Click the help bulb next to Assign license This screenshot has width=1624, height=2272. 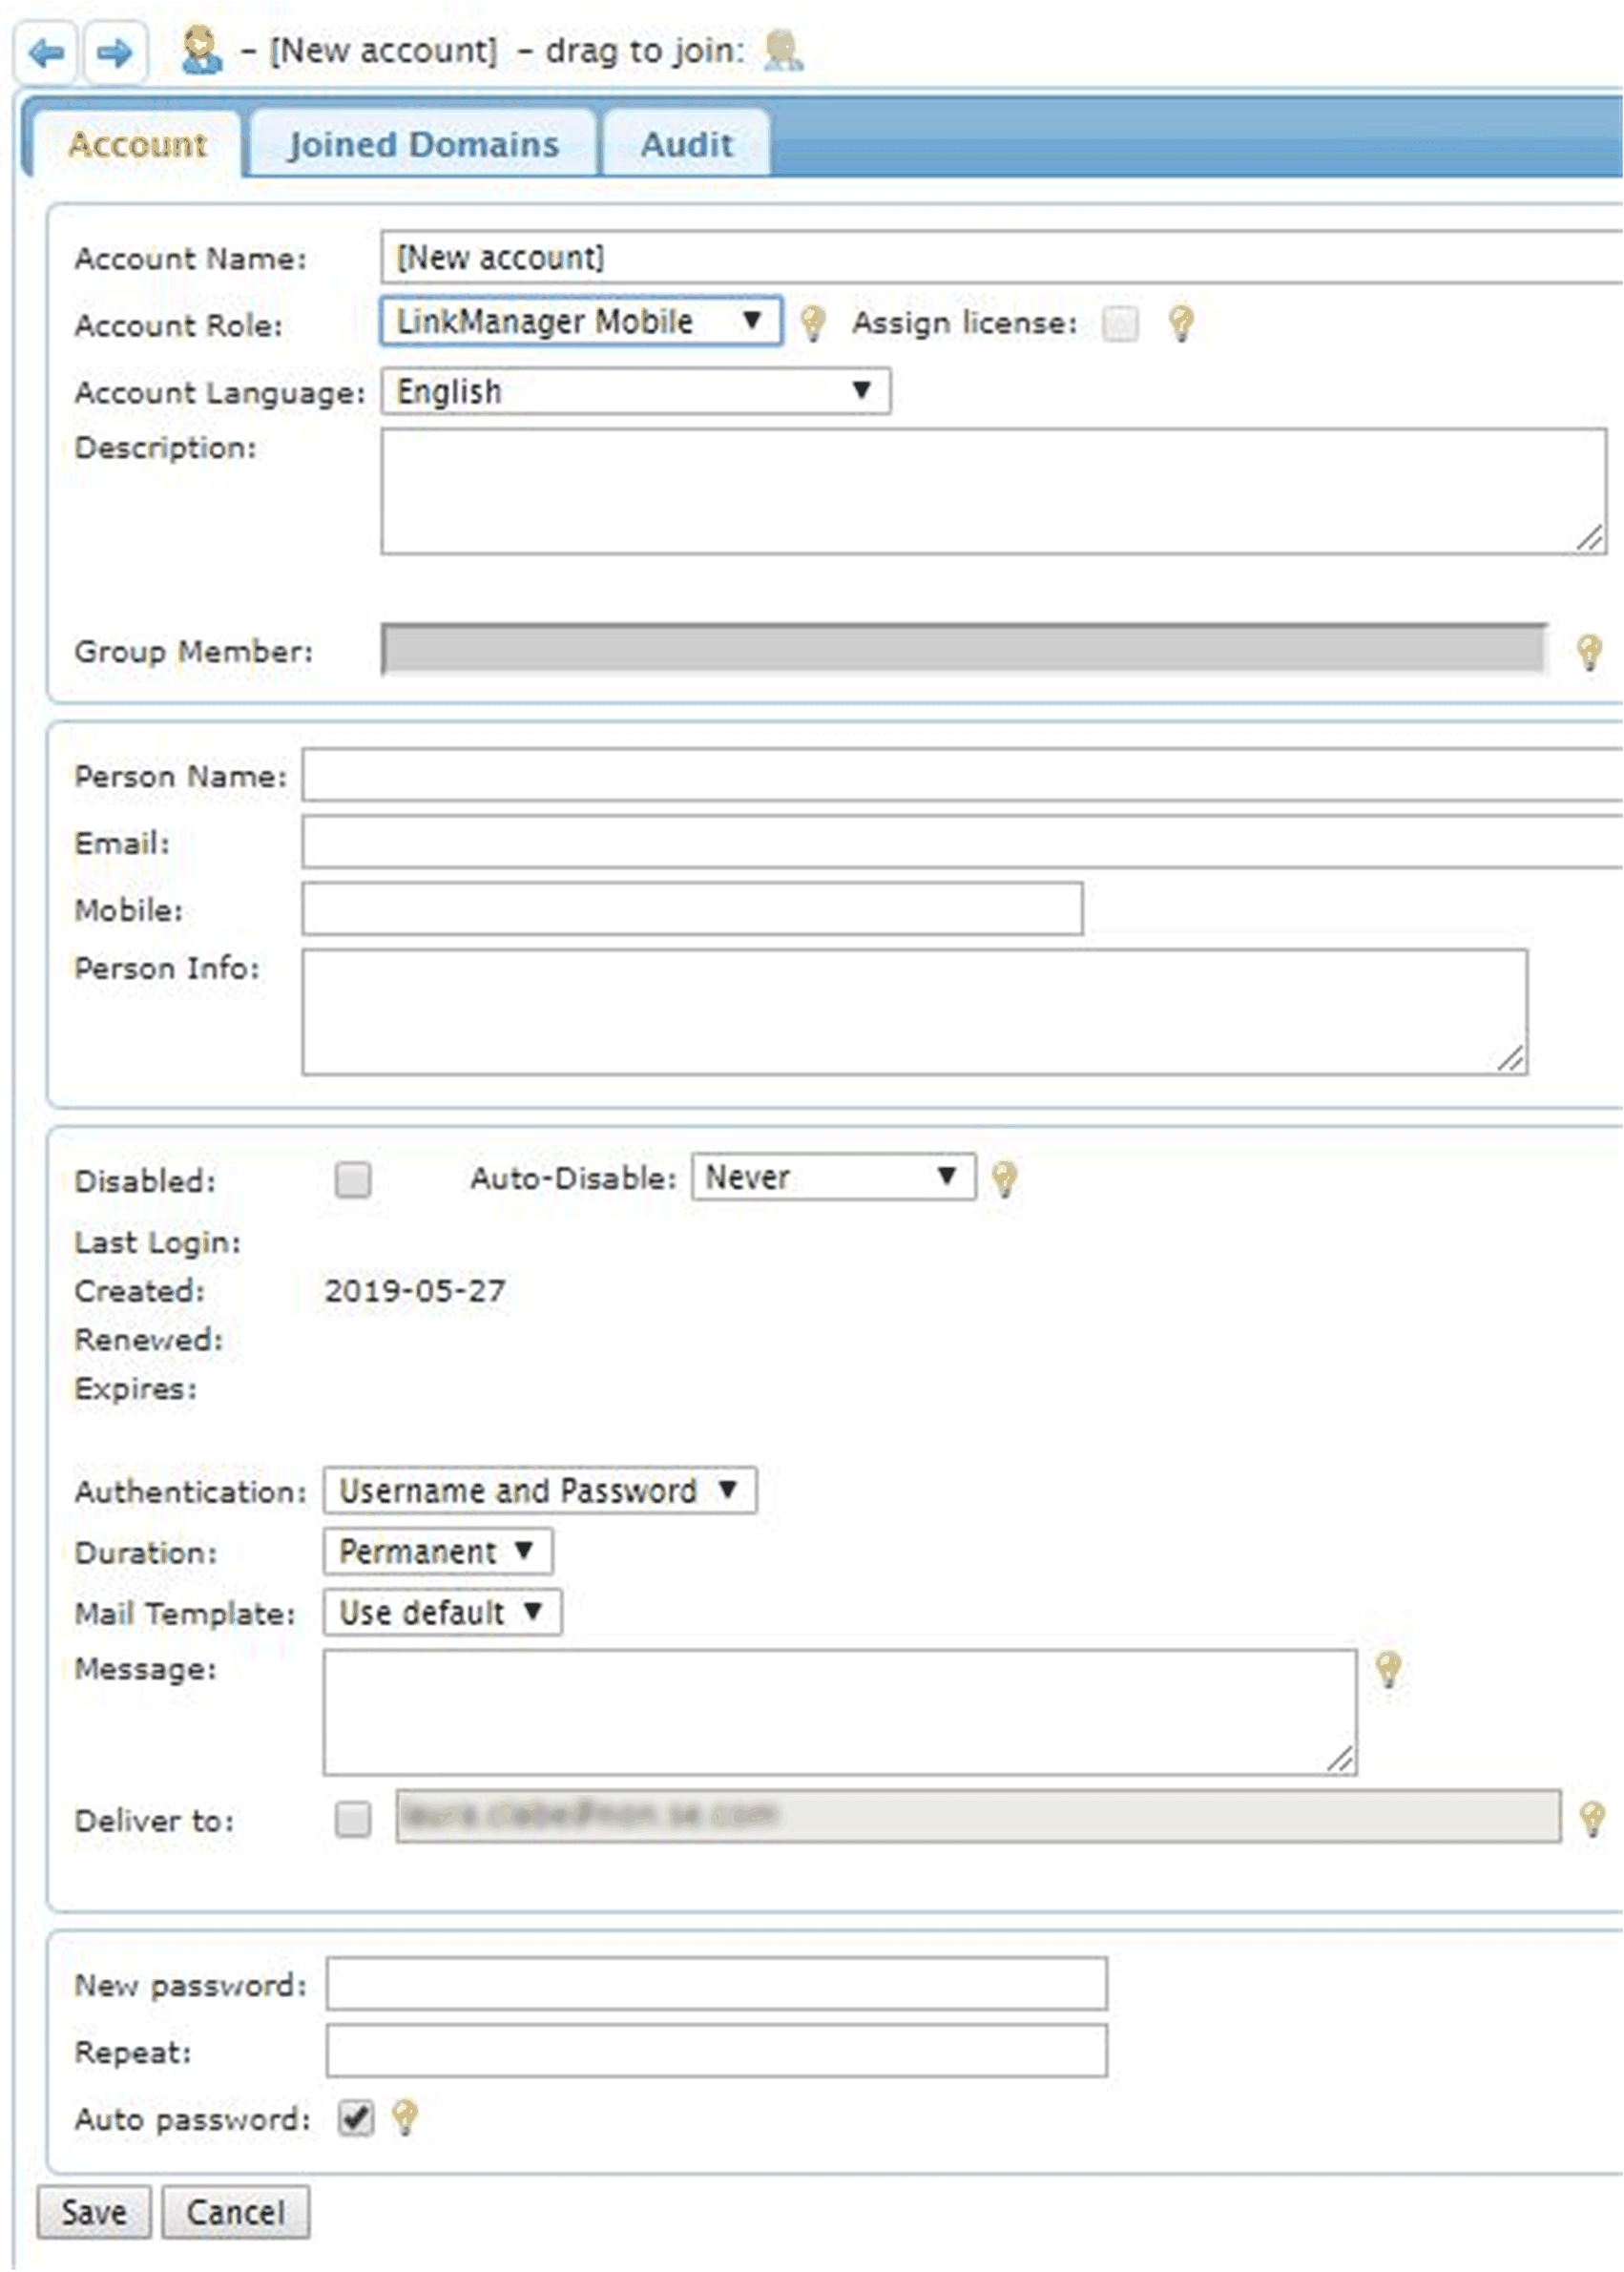pos(1181,323)
